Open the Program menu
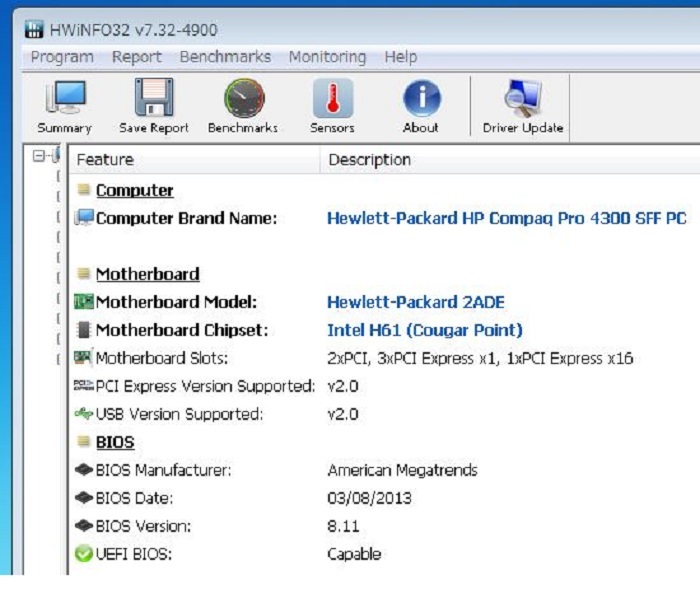 pyautogui.click(x=62, y=57)
